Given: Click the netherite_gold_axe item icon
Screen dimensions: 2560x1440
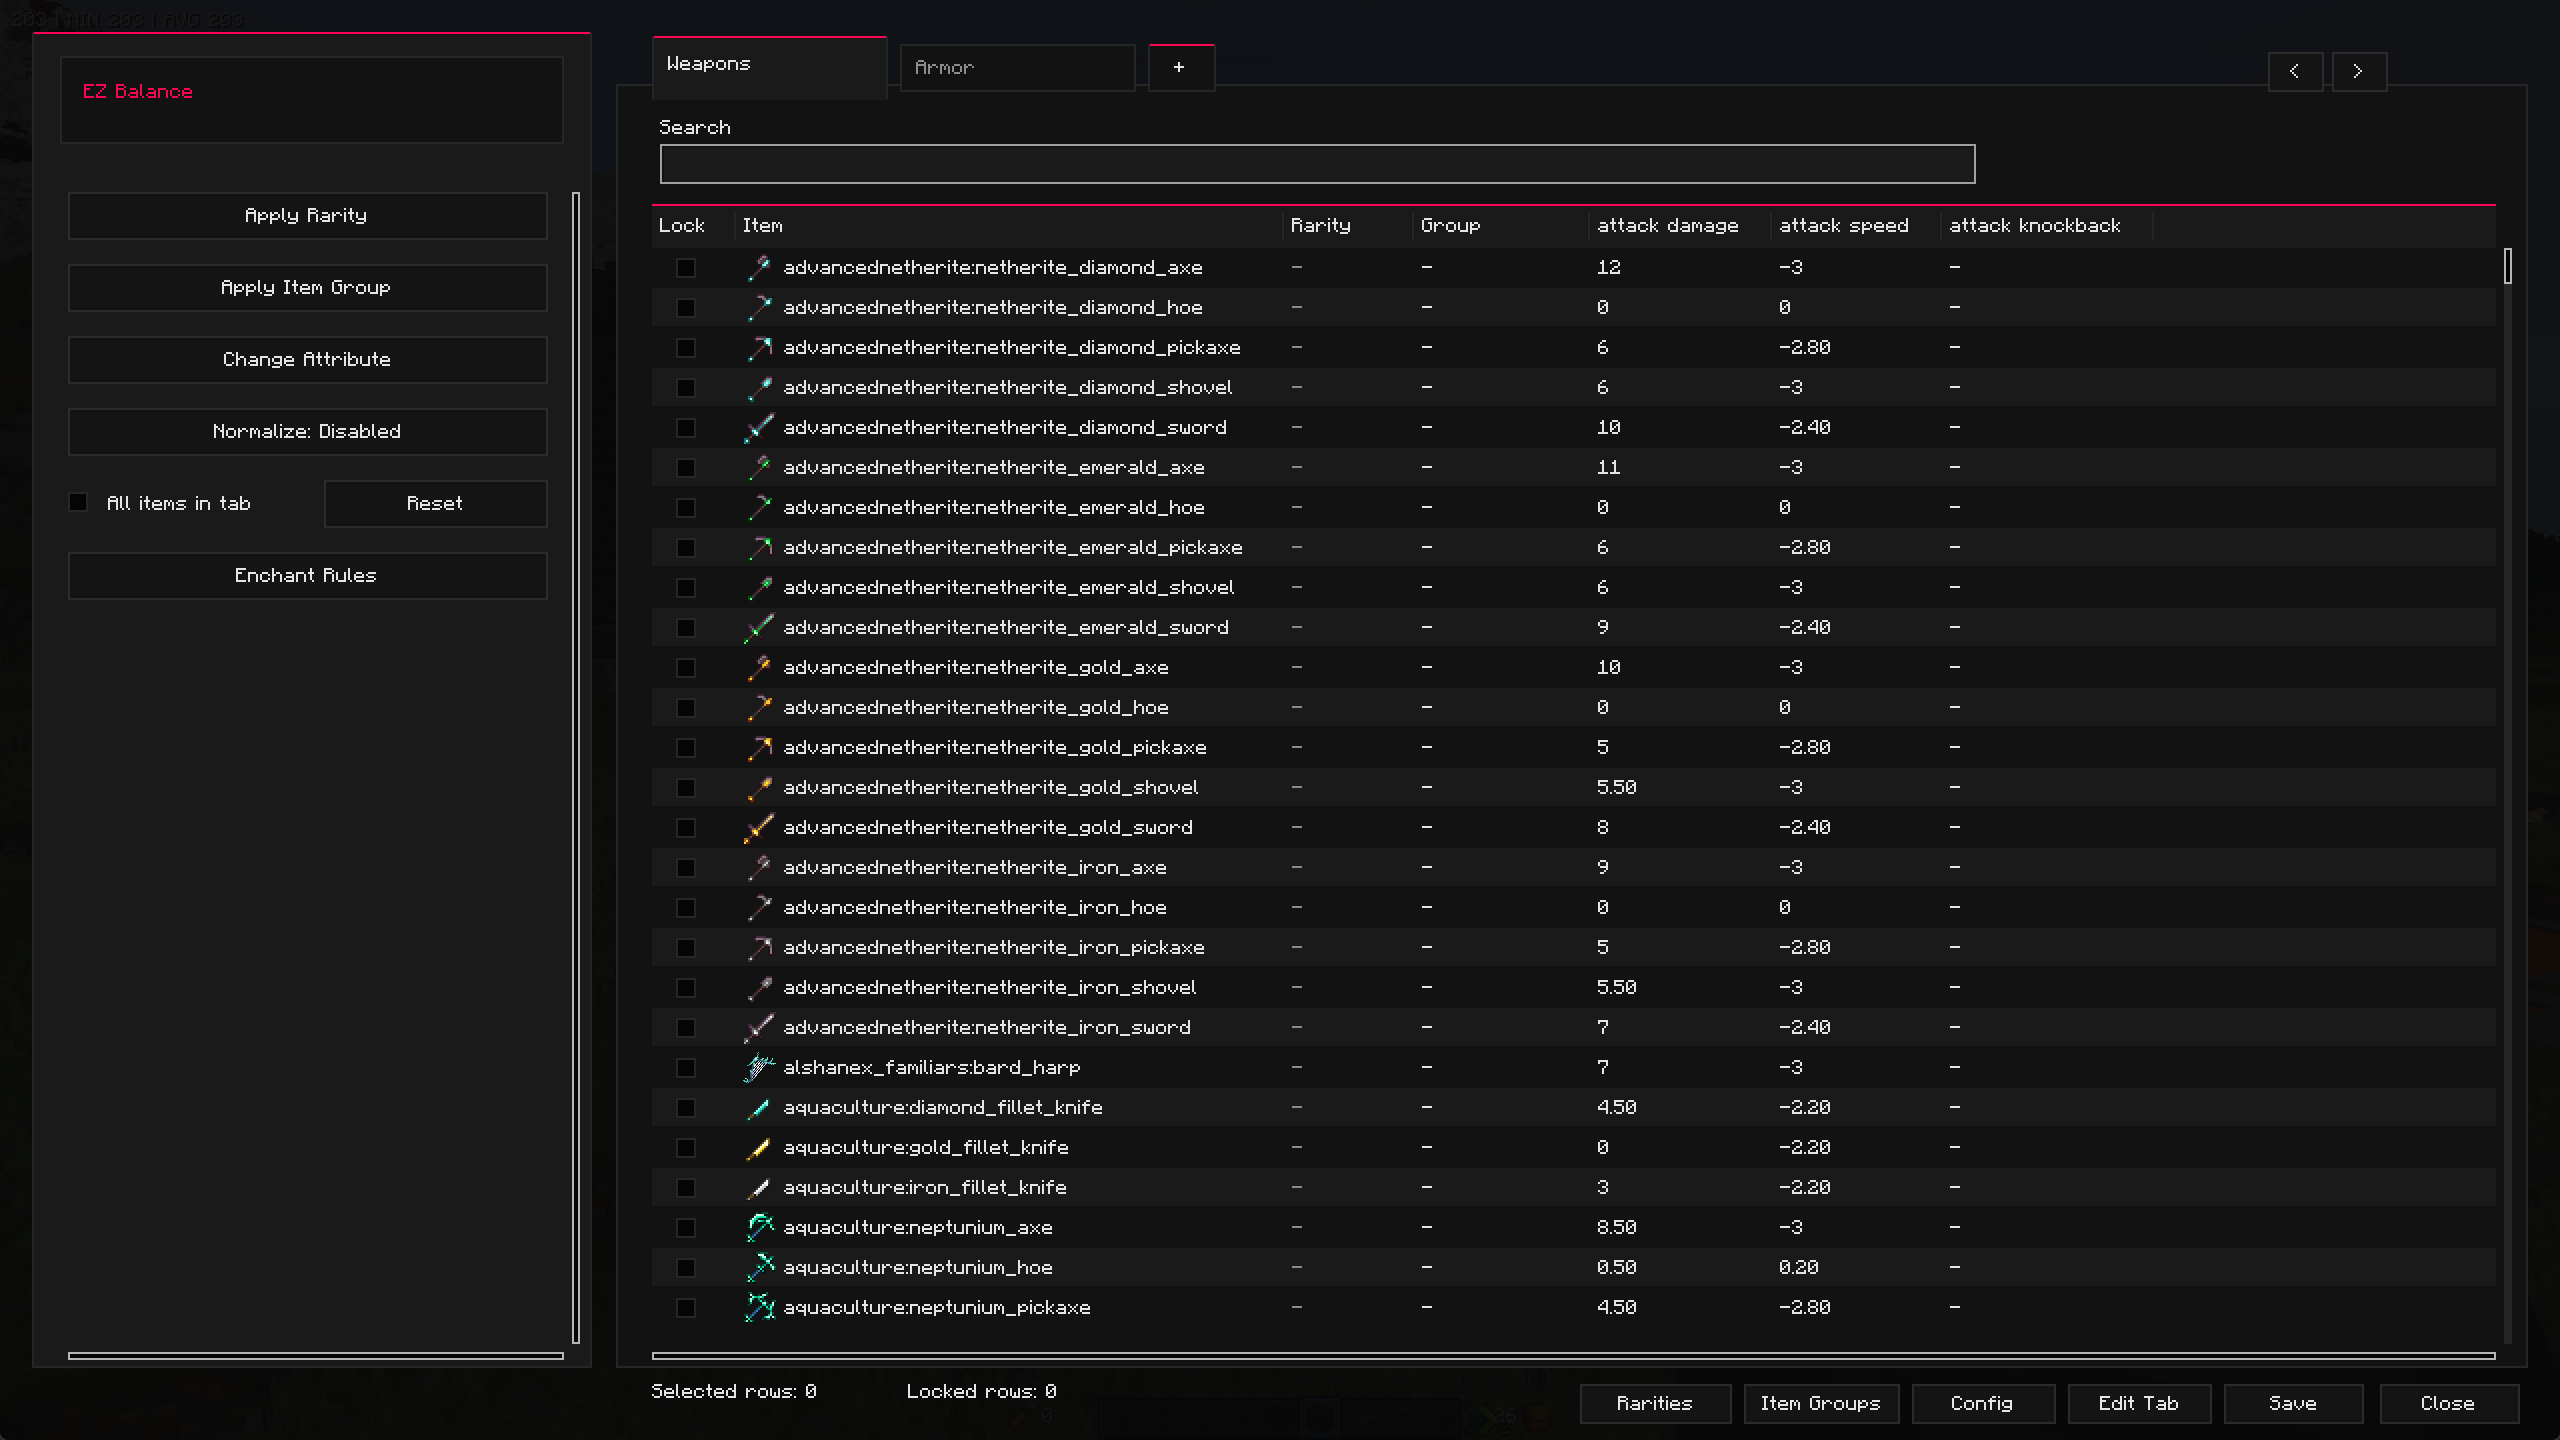Looking at the screenshot, I should (760, 667).
